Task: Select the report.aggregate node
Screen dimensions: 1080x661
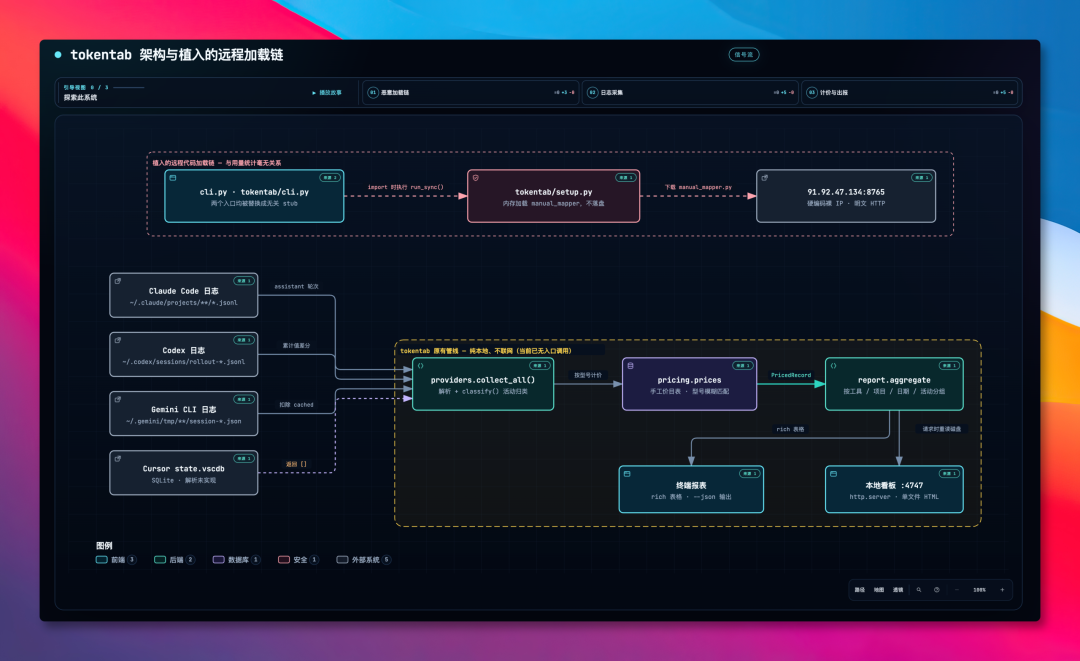Action: (x=894, y=384)
